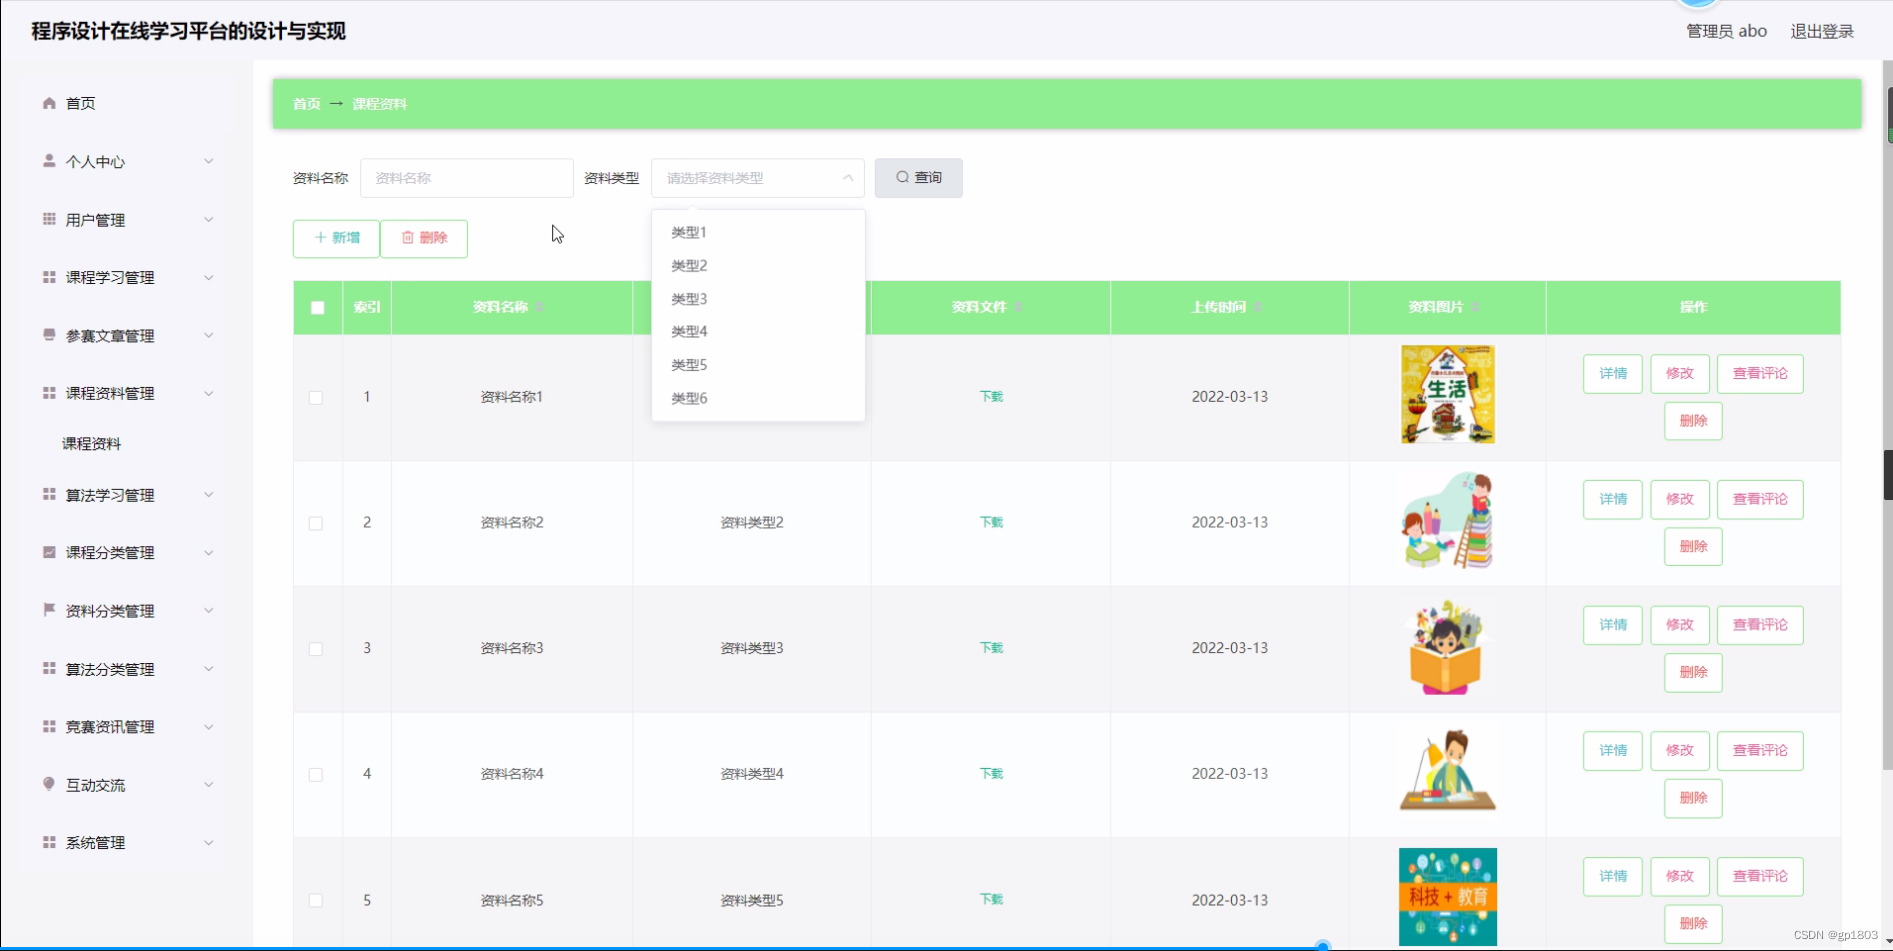
Task: Click the 个人中心 person icon
Action: [47, 161]
